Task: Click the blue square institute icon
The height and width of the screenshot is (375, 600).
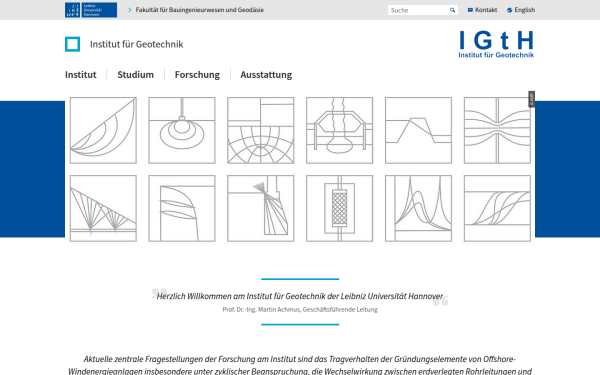Action: [72, 44]
